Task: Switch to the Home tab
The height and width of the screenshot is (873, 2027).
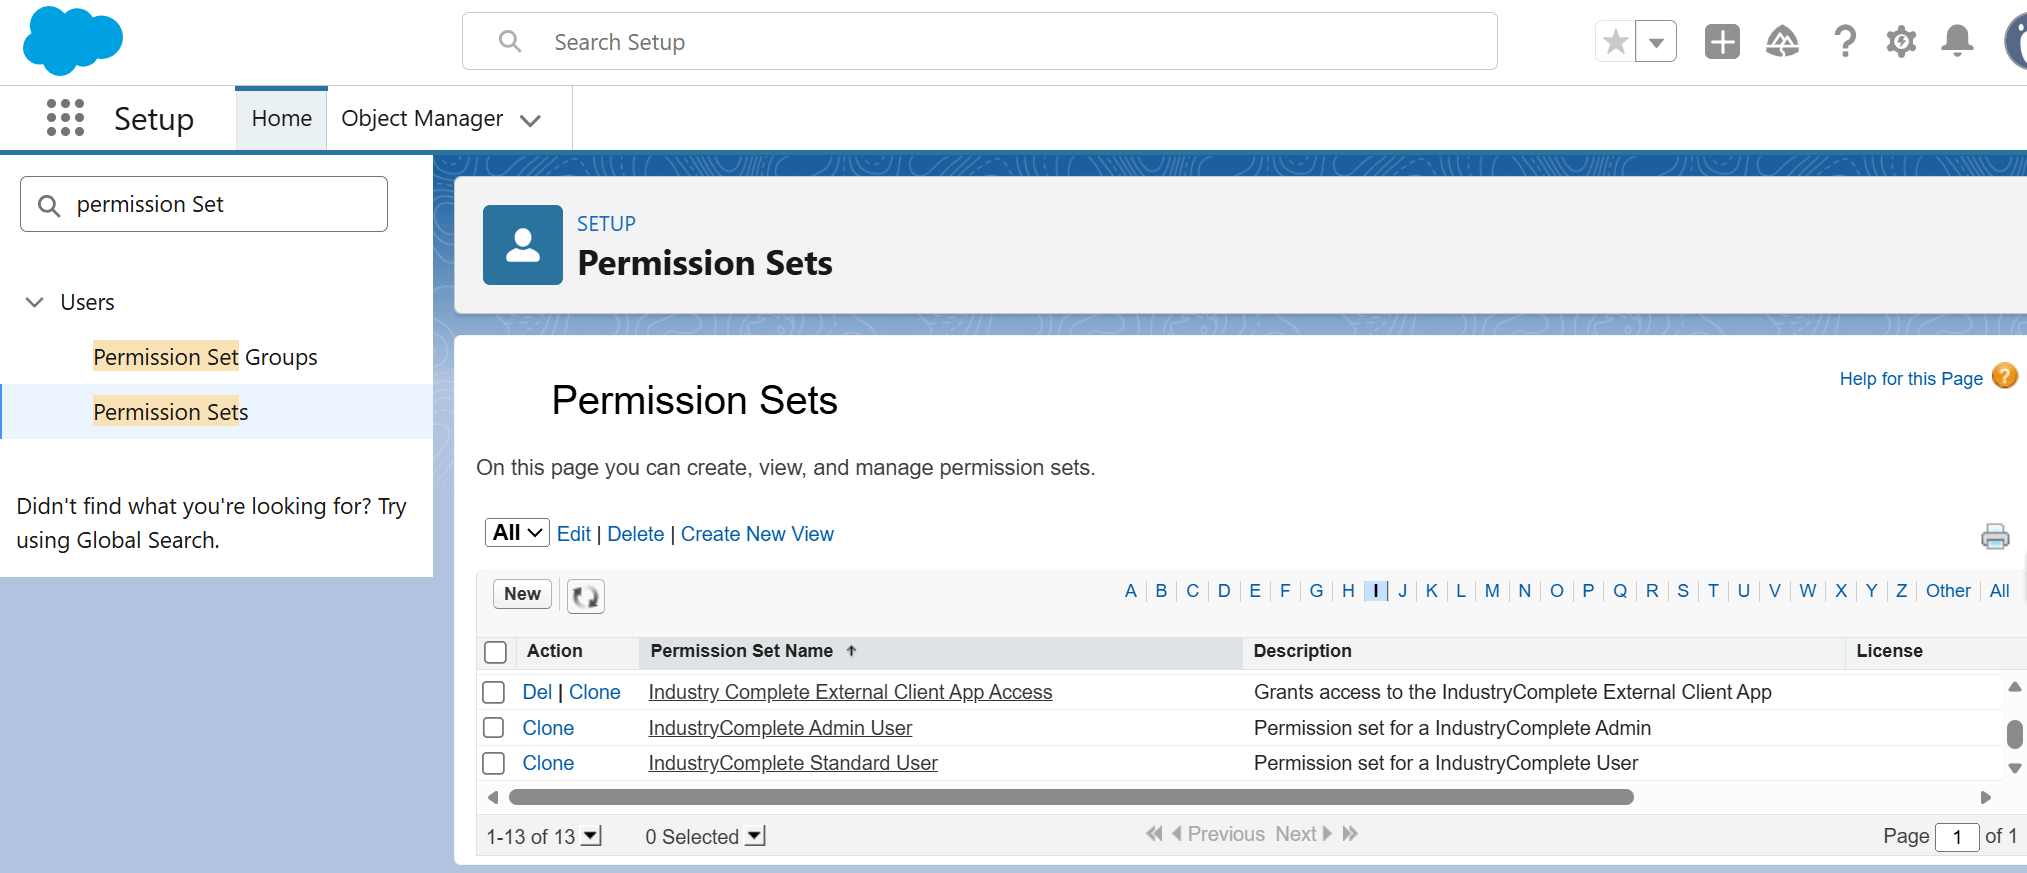Action: pyautogui.click(x=282, y=119)
